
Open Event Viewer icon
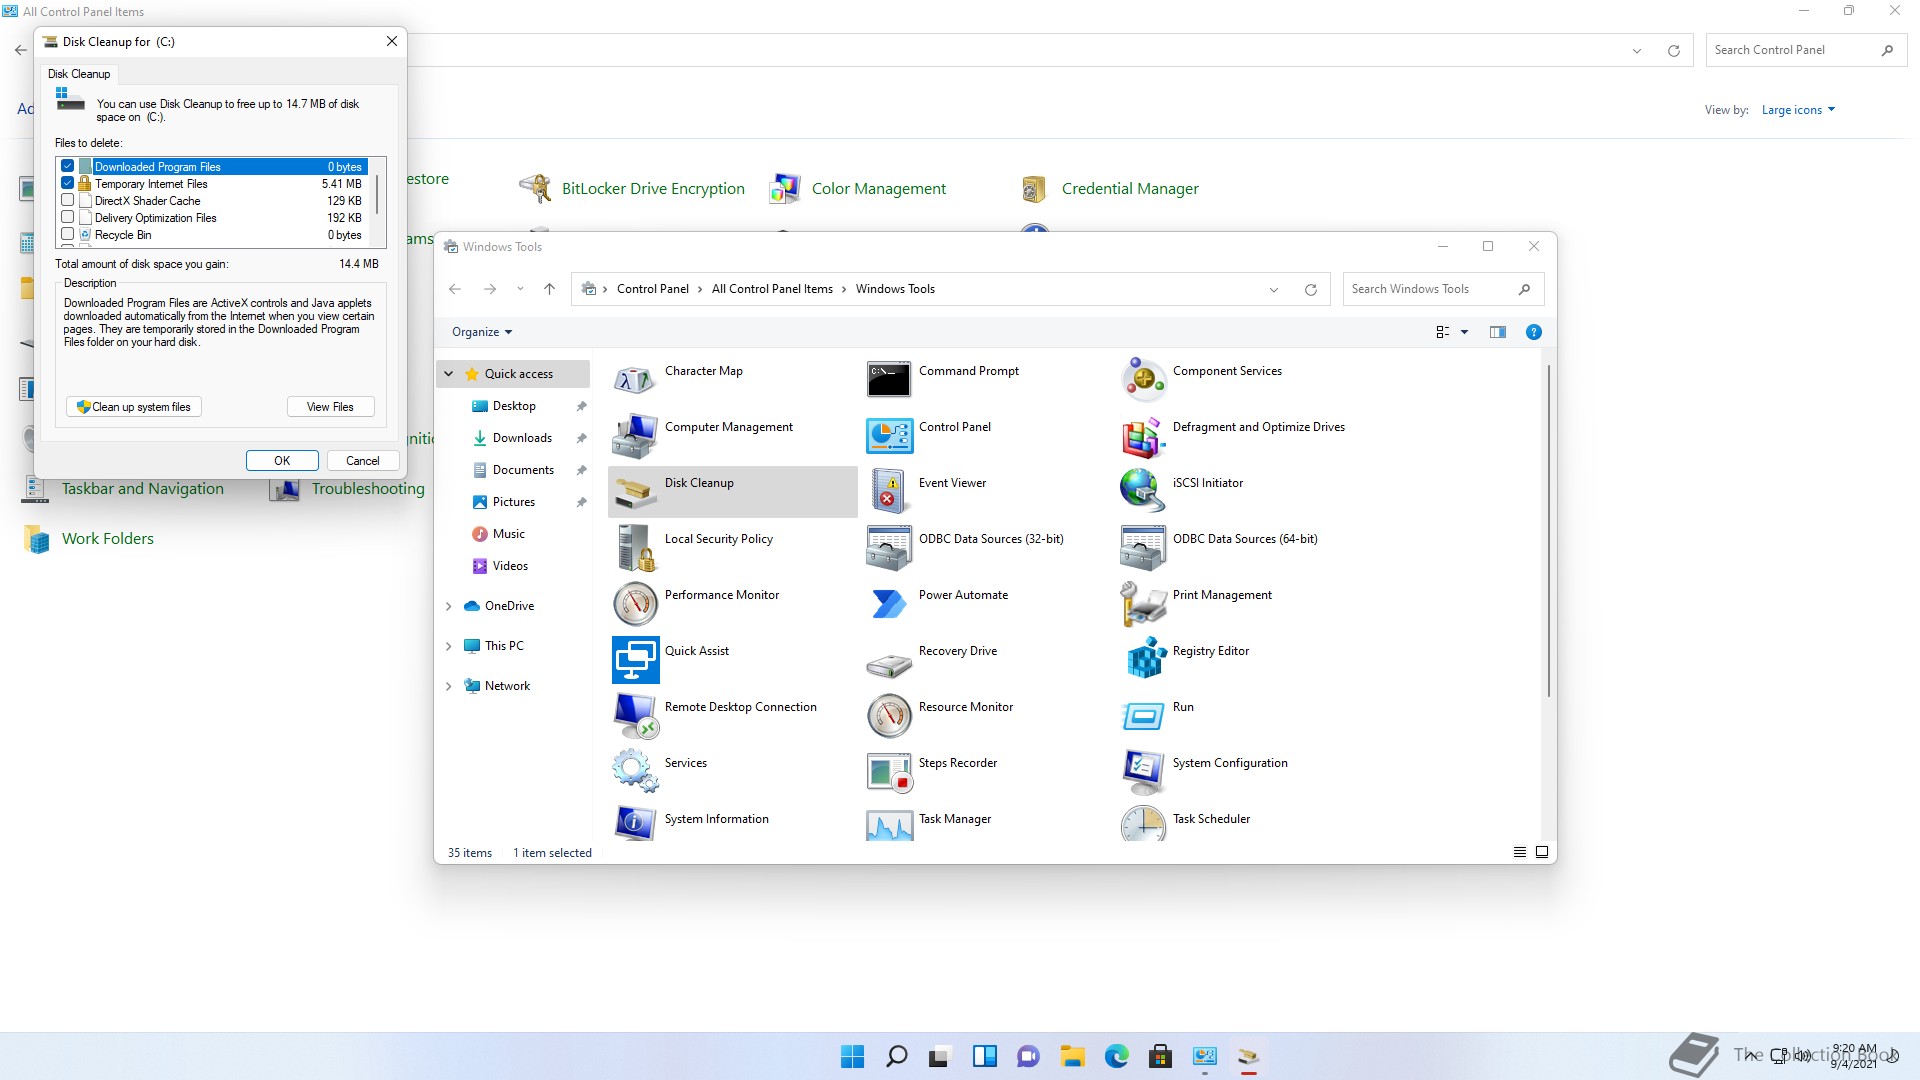click(889, 492)
